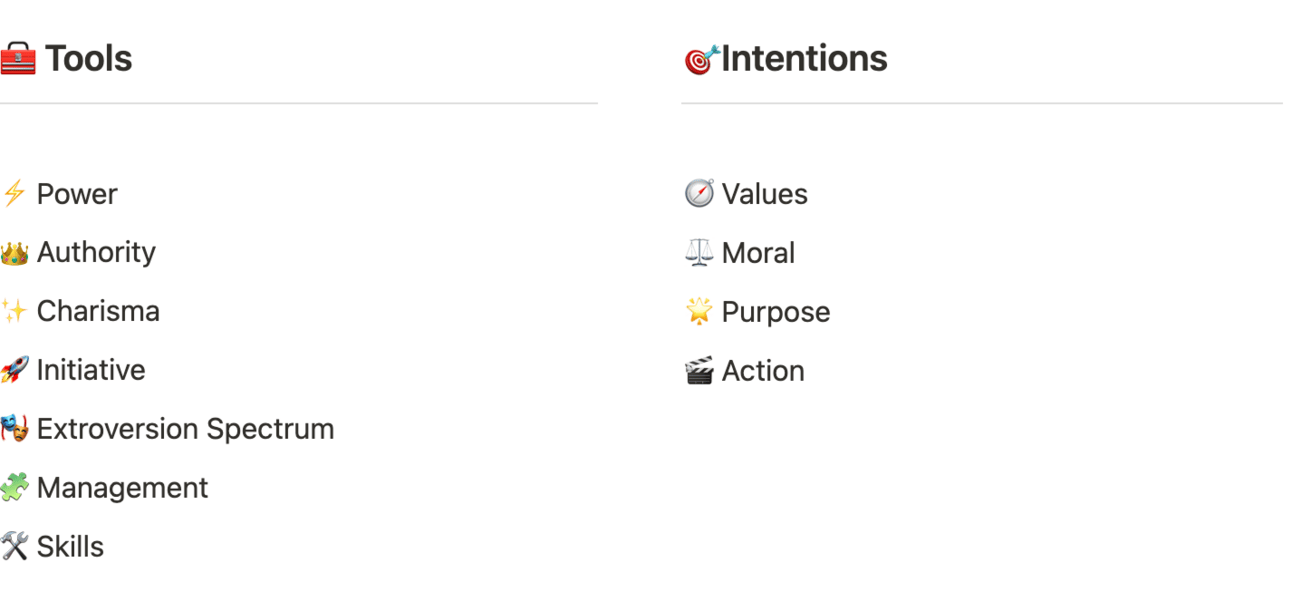Click the crown icon next to Authority
The height and width of the screenshot is (611, 1292).
(14, 252)
